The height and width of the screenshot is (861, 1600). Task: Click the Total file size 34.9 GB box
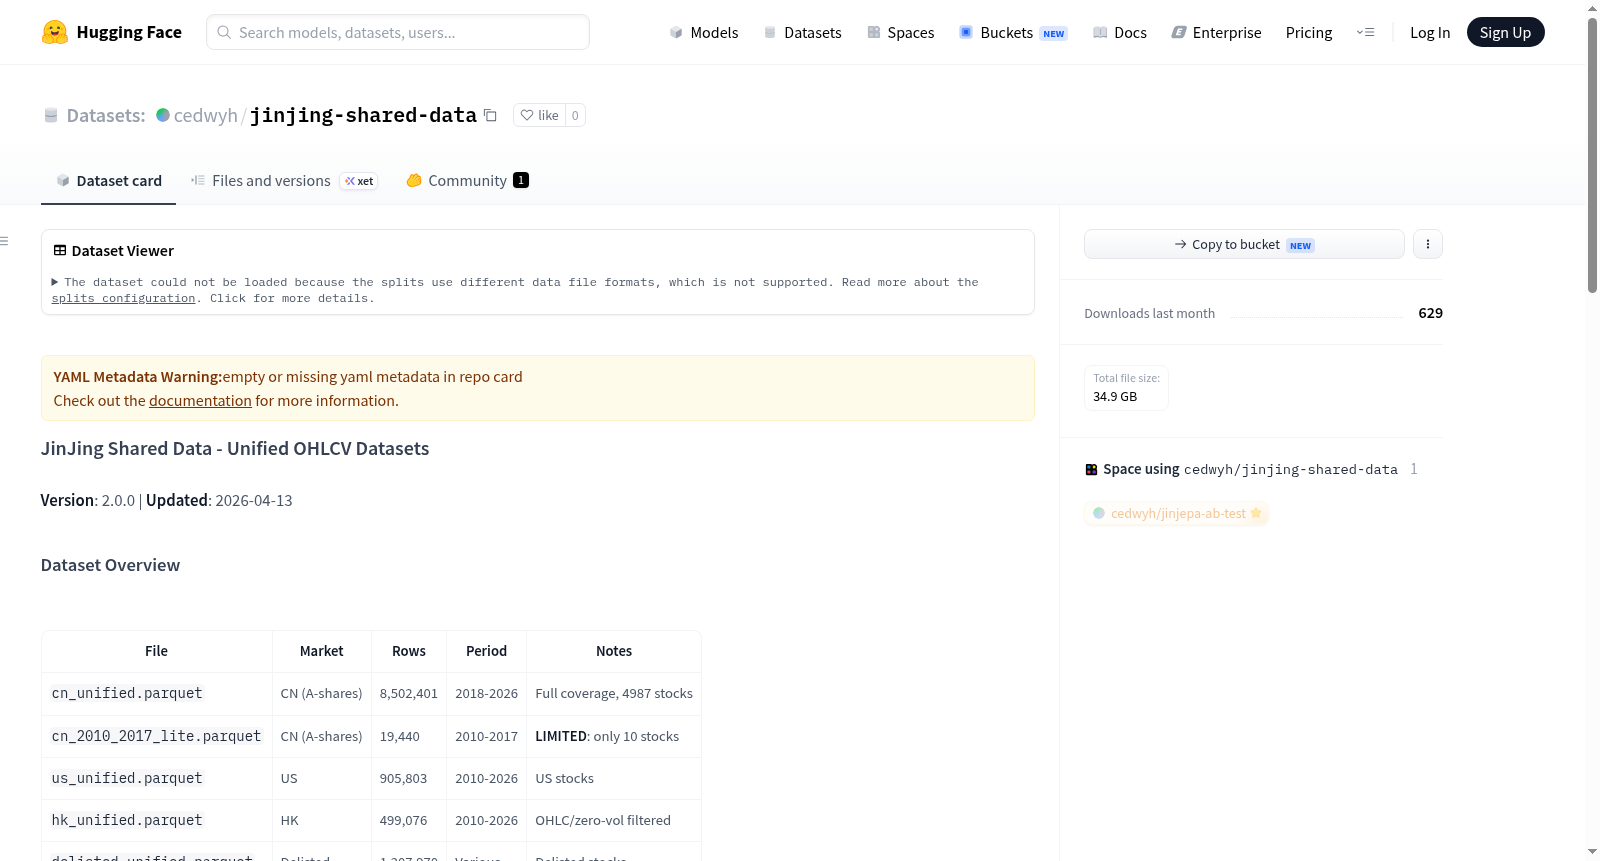click(x=1126, y=388)
